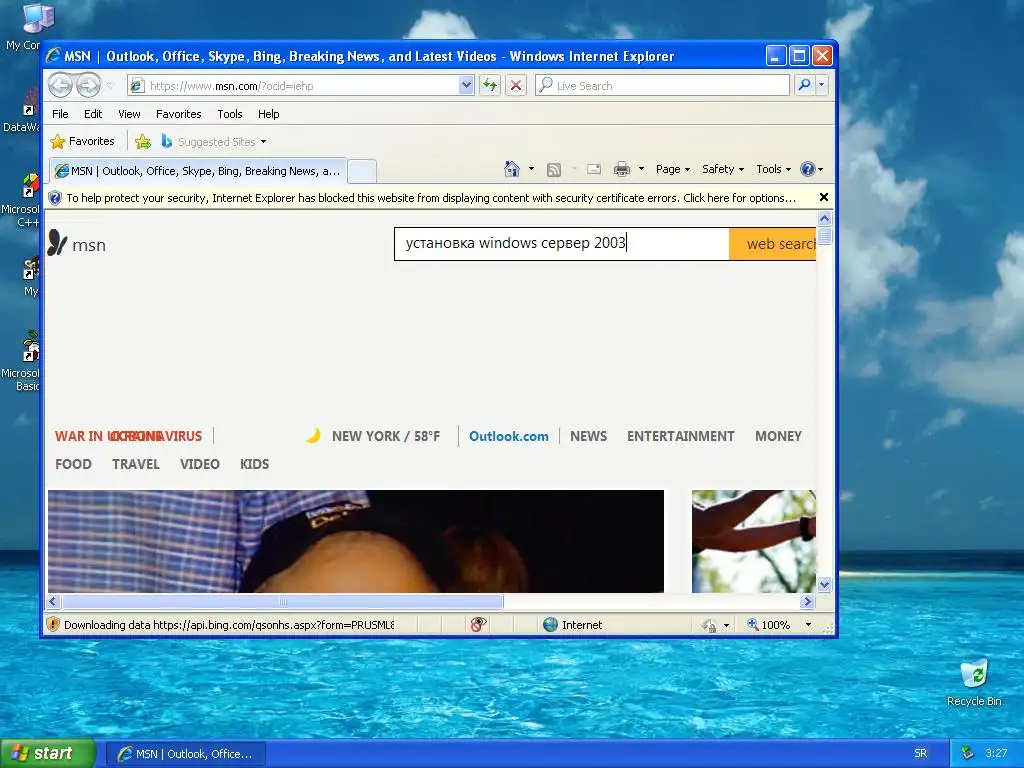Open the Help menu
Image resolution: width=1024 pixels, height=768 pixels.
coord(268,114)
